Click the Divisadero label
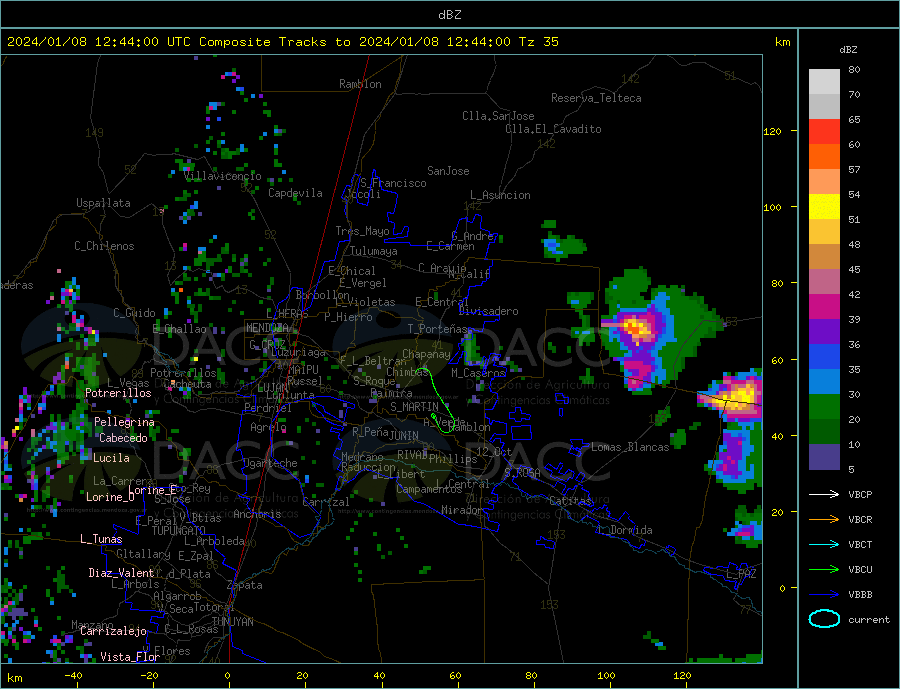900x689 pixels. (488, 311)
